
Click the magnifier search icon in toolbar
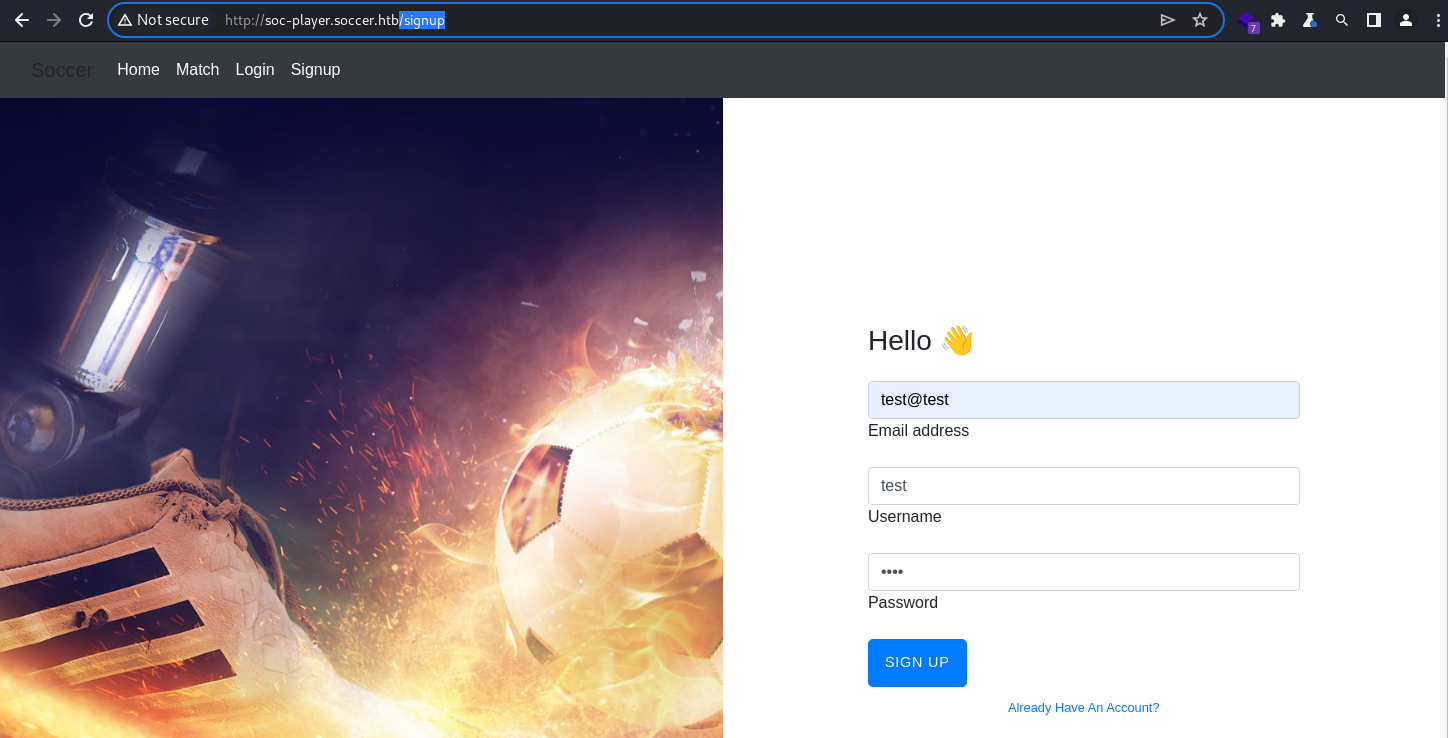1342,20
